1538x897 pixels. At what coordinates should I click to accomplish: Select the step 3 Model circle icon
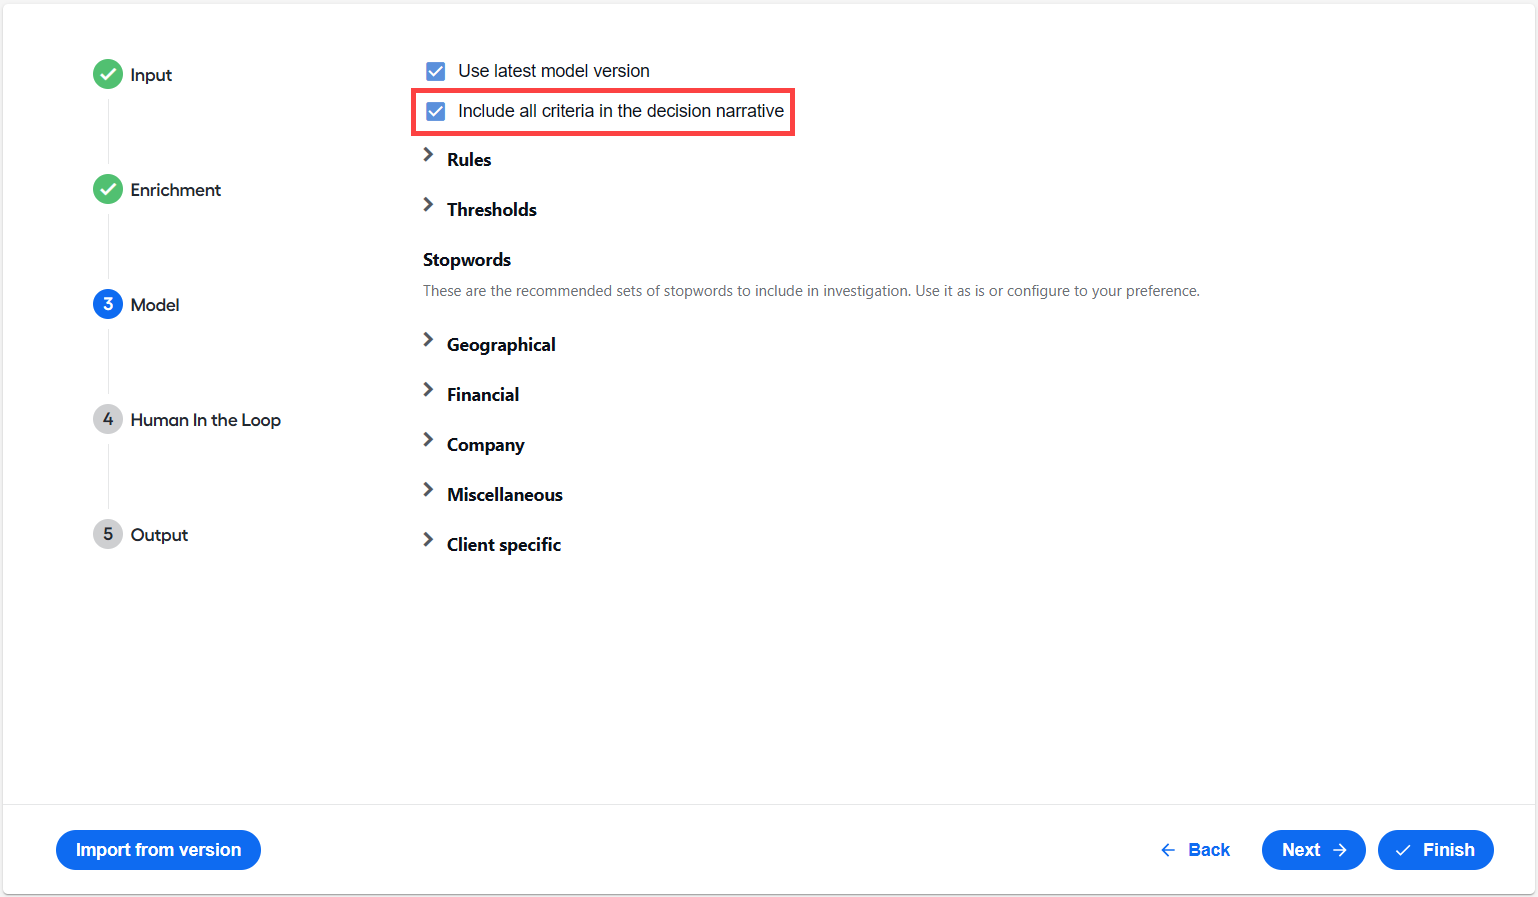pos(108,304)
